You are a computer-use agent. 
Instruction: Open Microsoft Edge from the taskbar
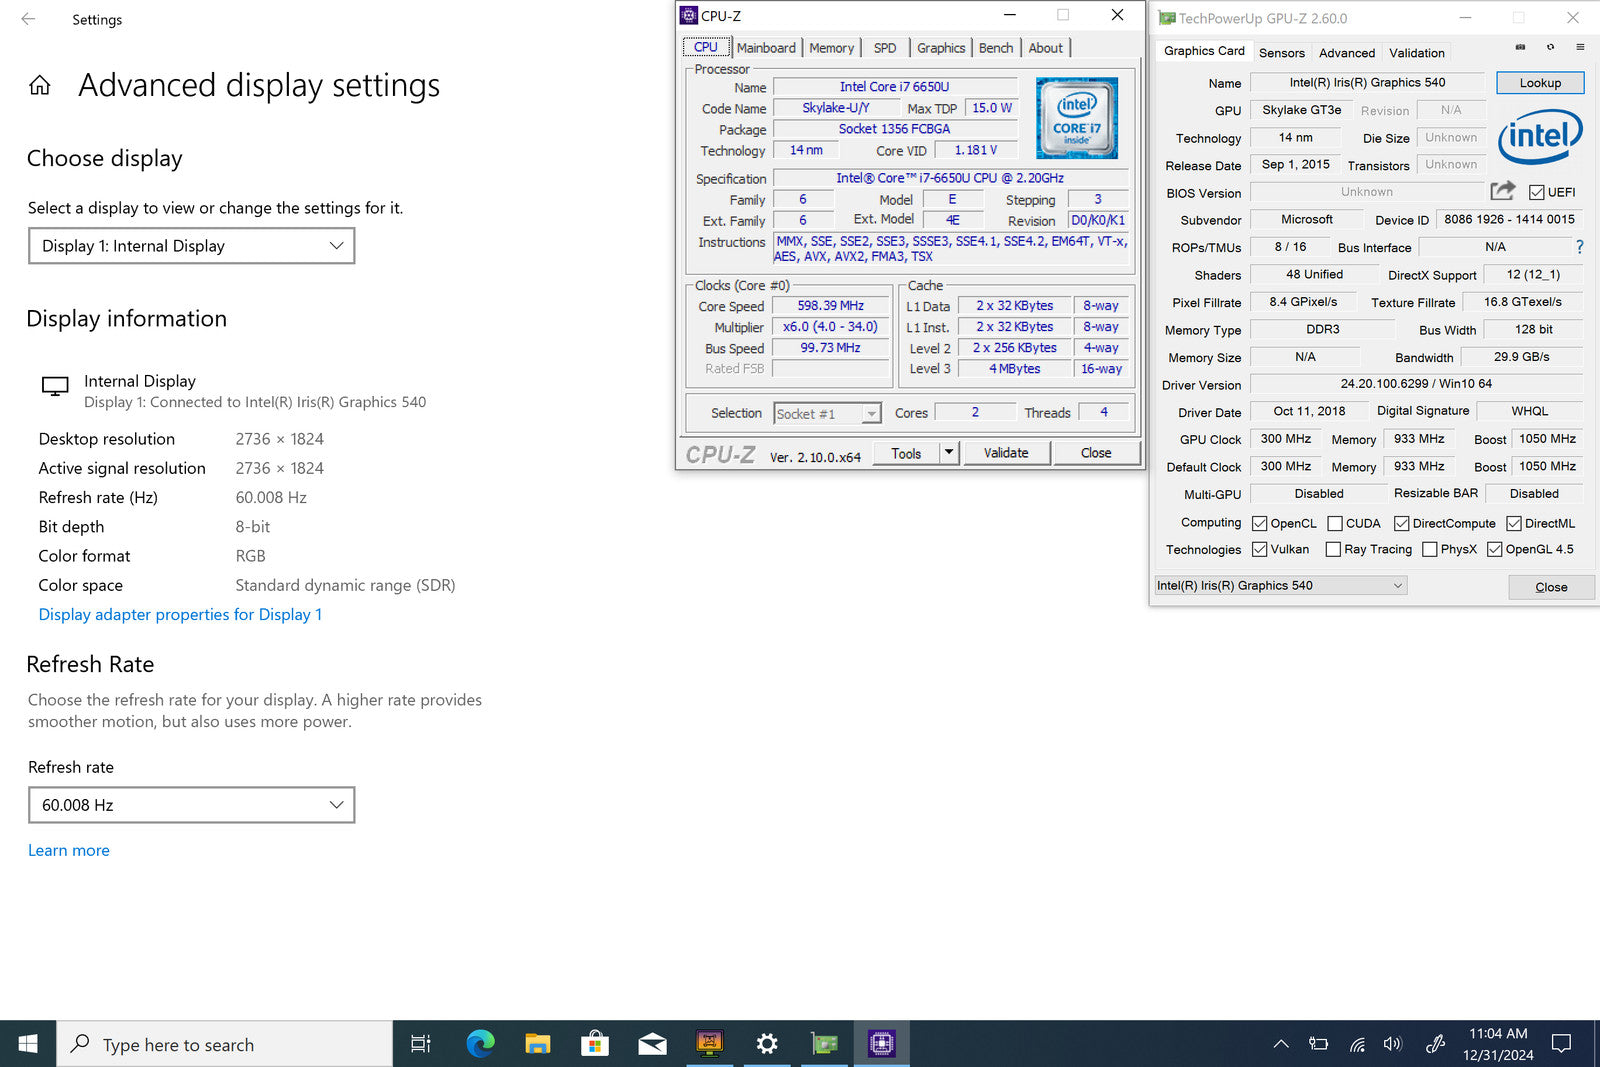coord(481,1044)
